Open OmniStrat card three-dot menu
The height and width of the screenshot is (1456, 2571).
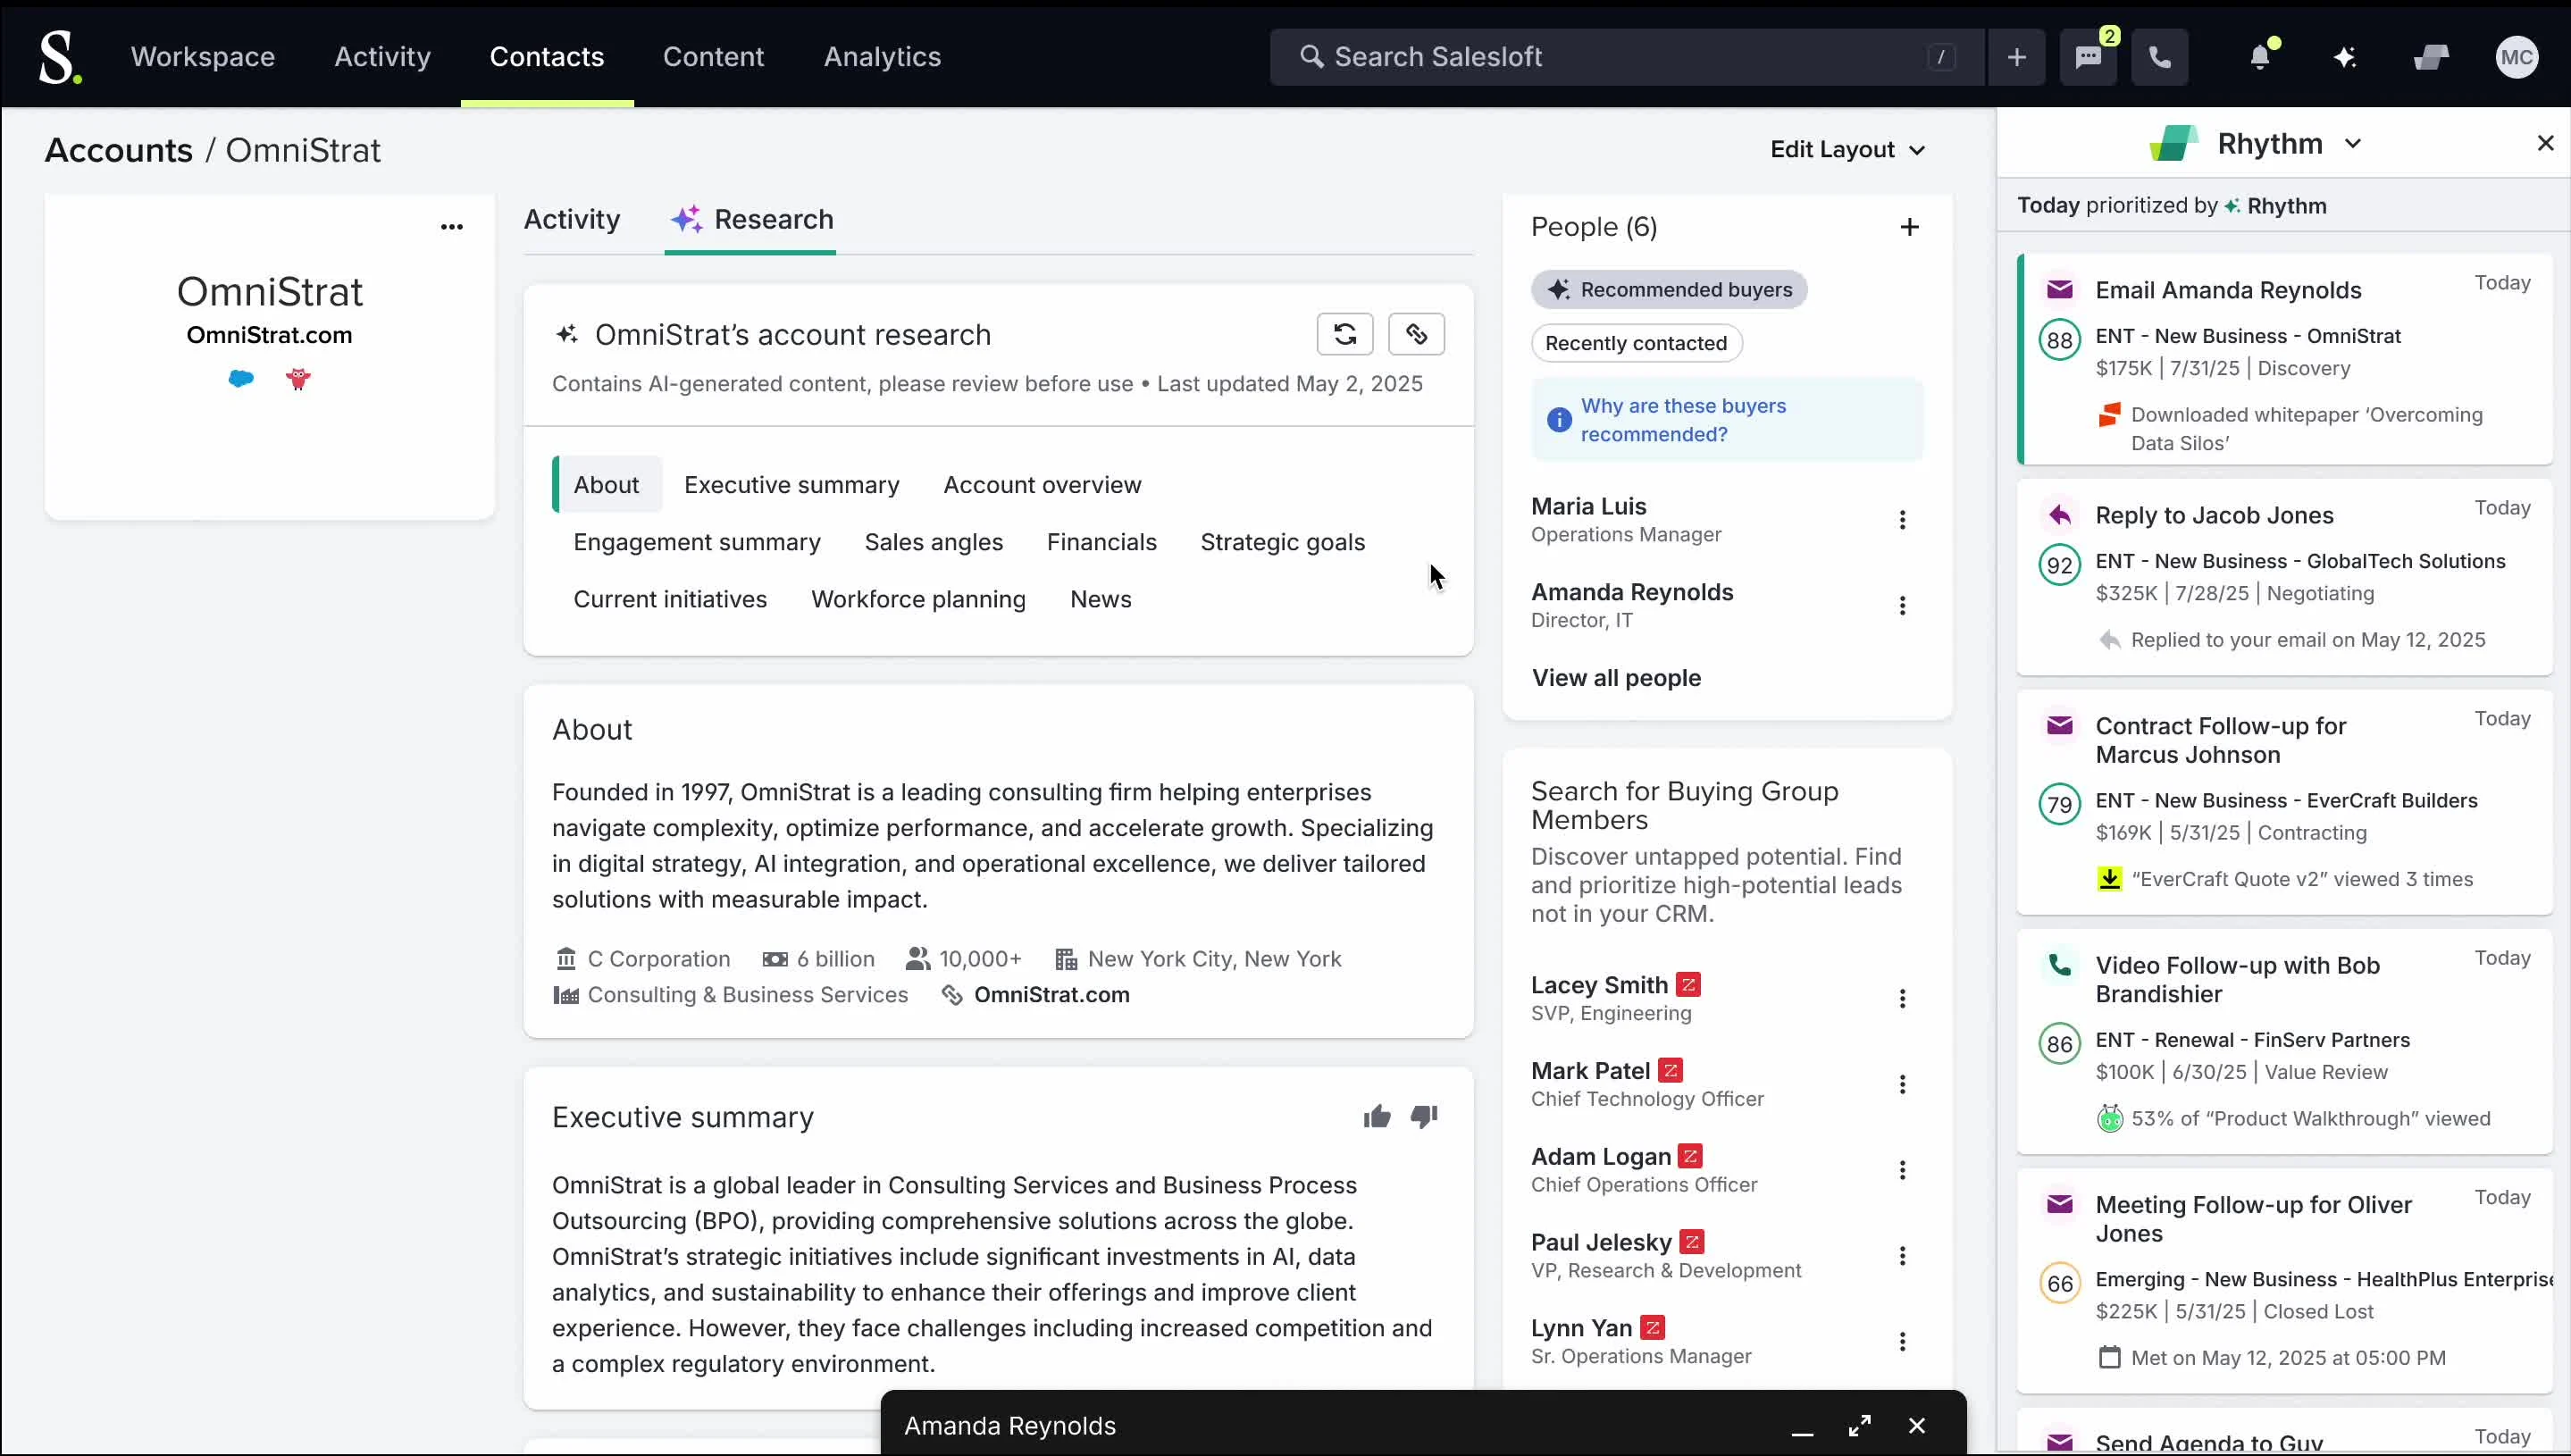pyautogui.click(x=452, y=227)
